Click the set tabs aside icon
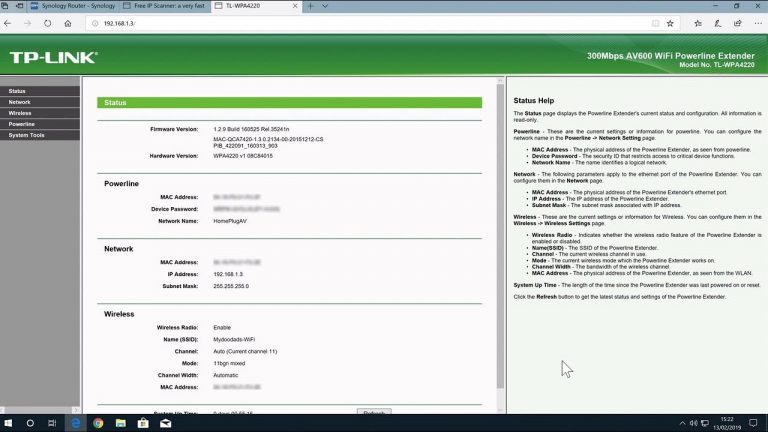Image resolution: width=768 pixels, height=432 pixels. (x=20, y=6)
